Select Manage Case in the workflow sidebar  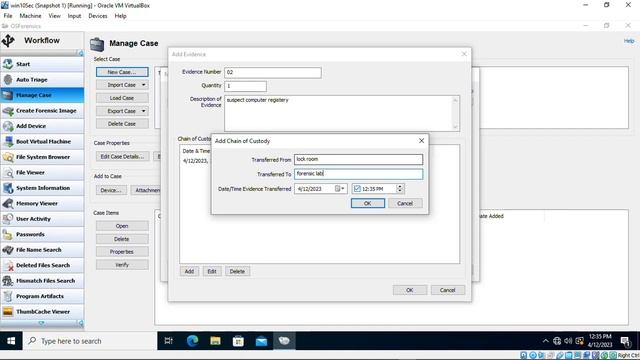coord(42,95)
